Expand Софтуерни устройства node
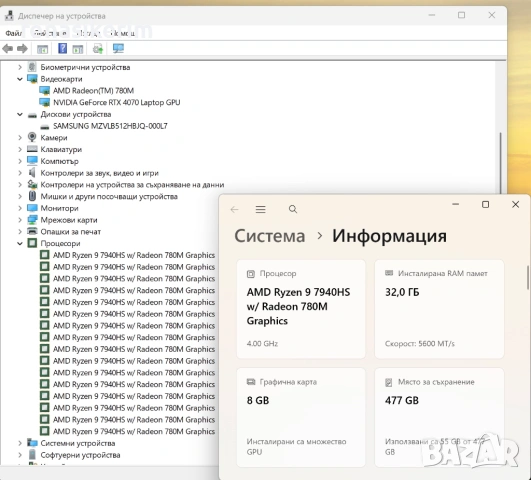The width and height of the screenshot is (531, 480). click(20, 455)
